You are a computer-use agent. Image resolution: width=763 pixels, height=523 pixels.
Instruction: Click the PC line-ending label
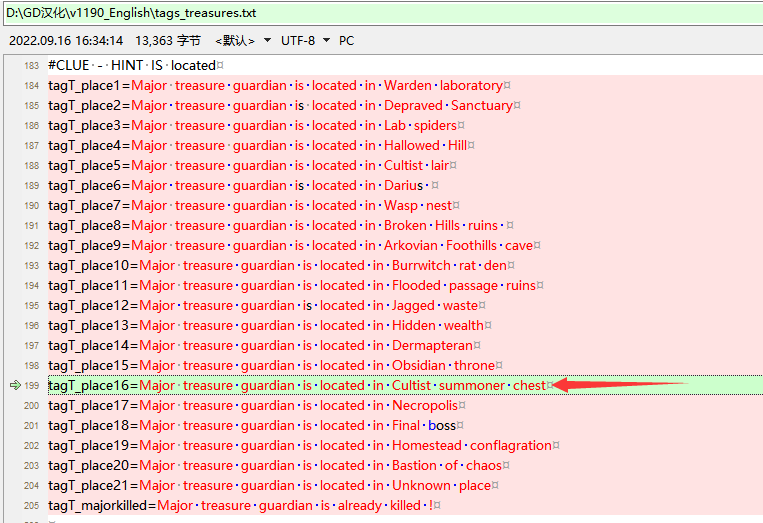346,41
